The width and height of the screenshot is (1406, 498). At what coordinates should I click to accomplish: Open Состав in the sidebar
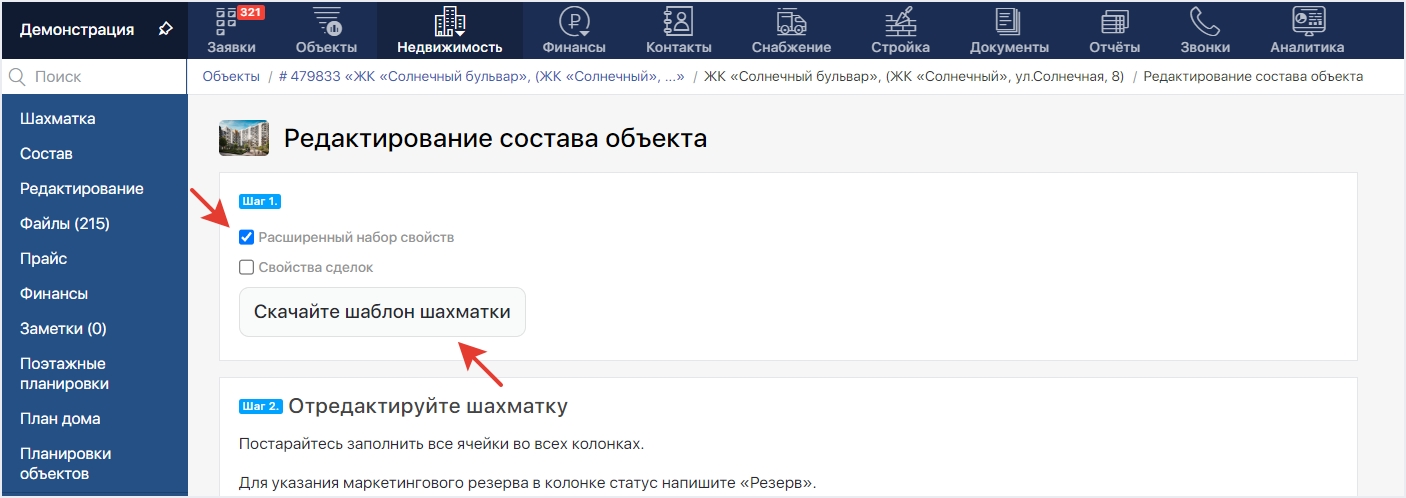(46, 154)
